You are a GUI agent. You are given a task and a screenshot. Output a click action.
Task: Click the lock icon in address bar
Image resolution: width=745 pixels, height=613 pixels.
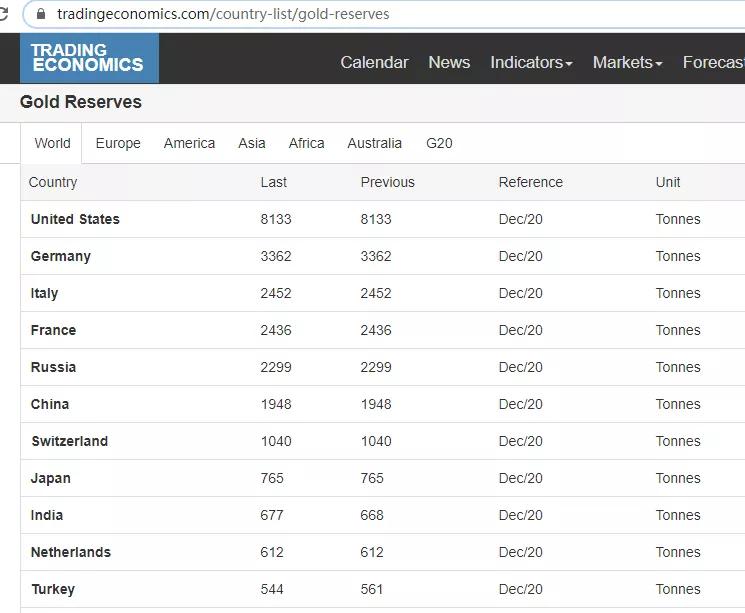[41, 14]
